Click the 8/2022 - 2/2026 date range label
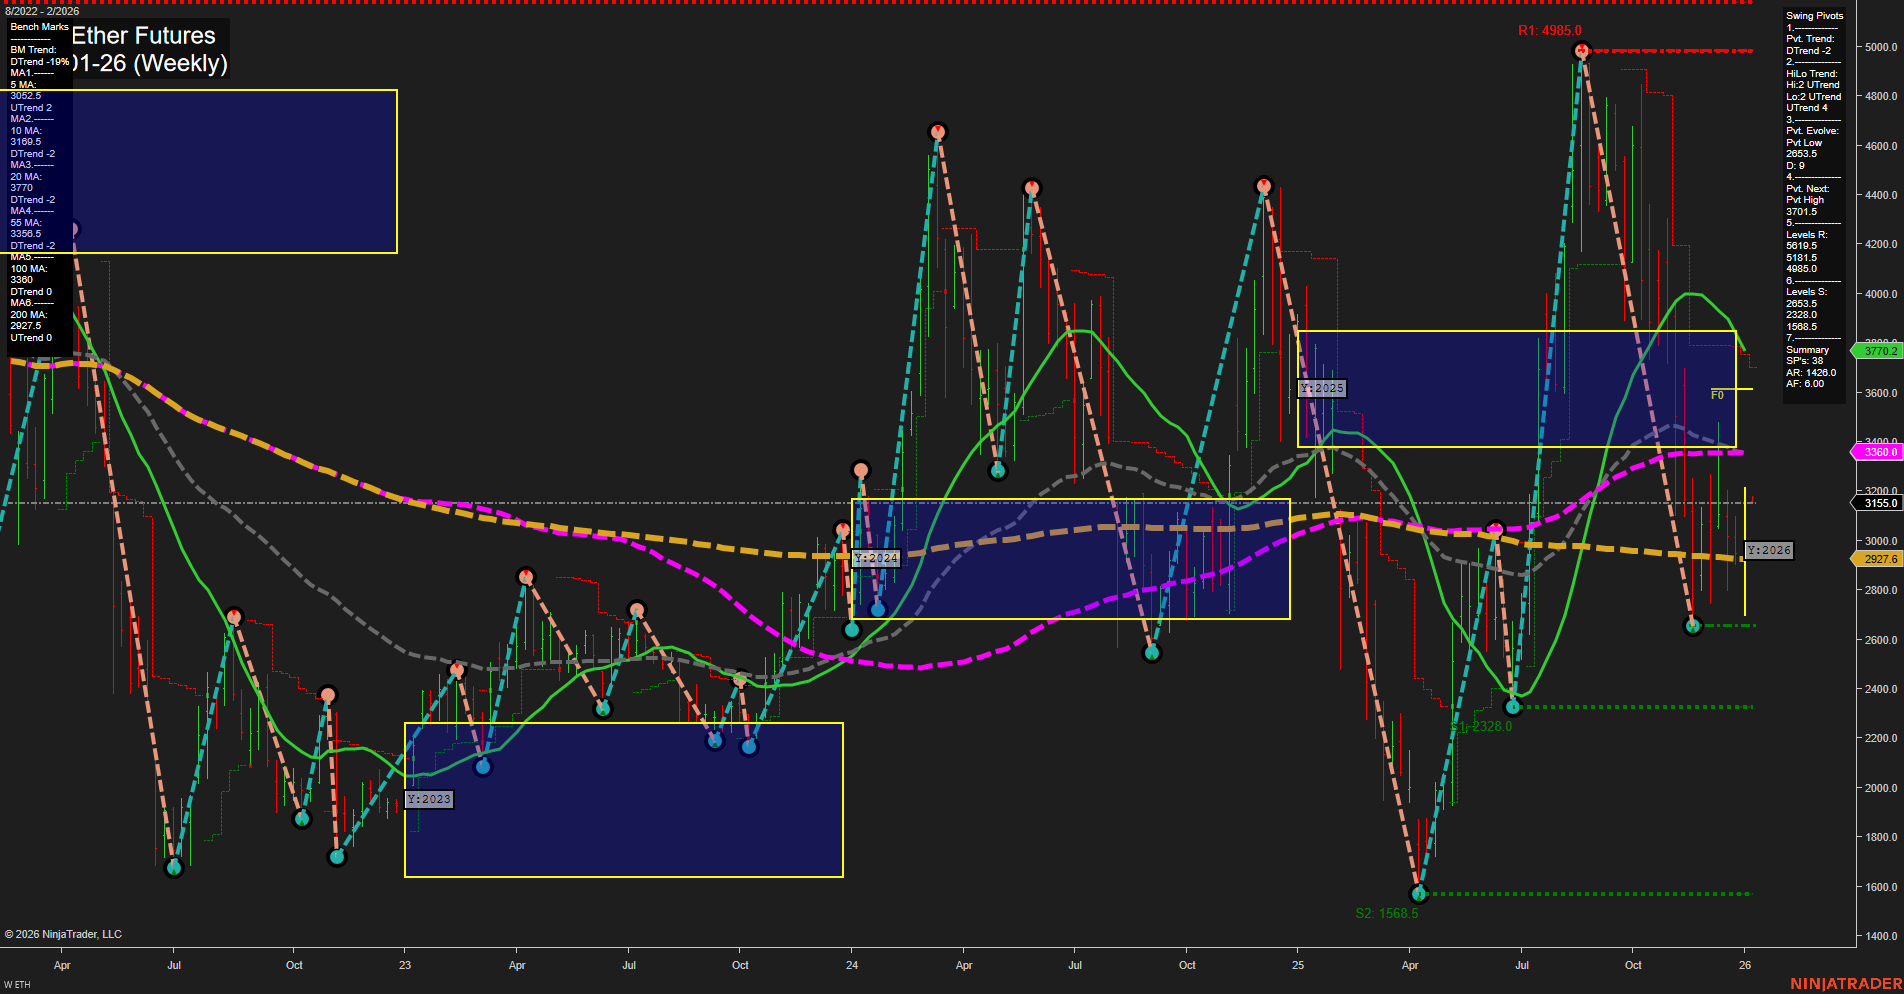This screenshot has height=994, width=1904. 42,10
